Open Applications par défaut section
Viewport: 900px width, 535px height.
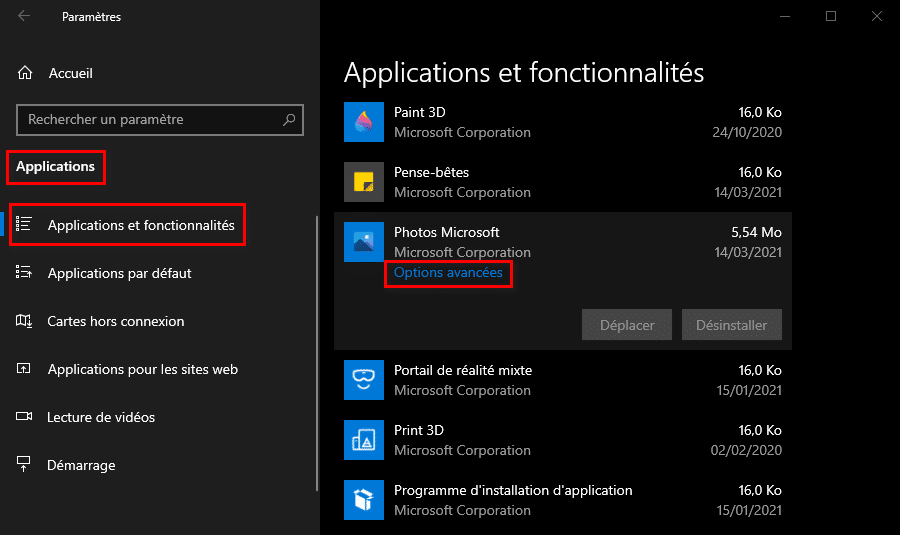point(119,273)
